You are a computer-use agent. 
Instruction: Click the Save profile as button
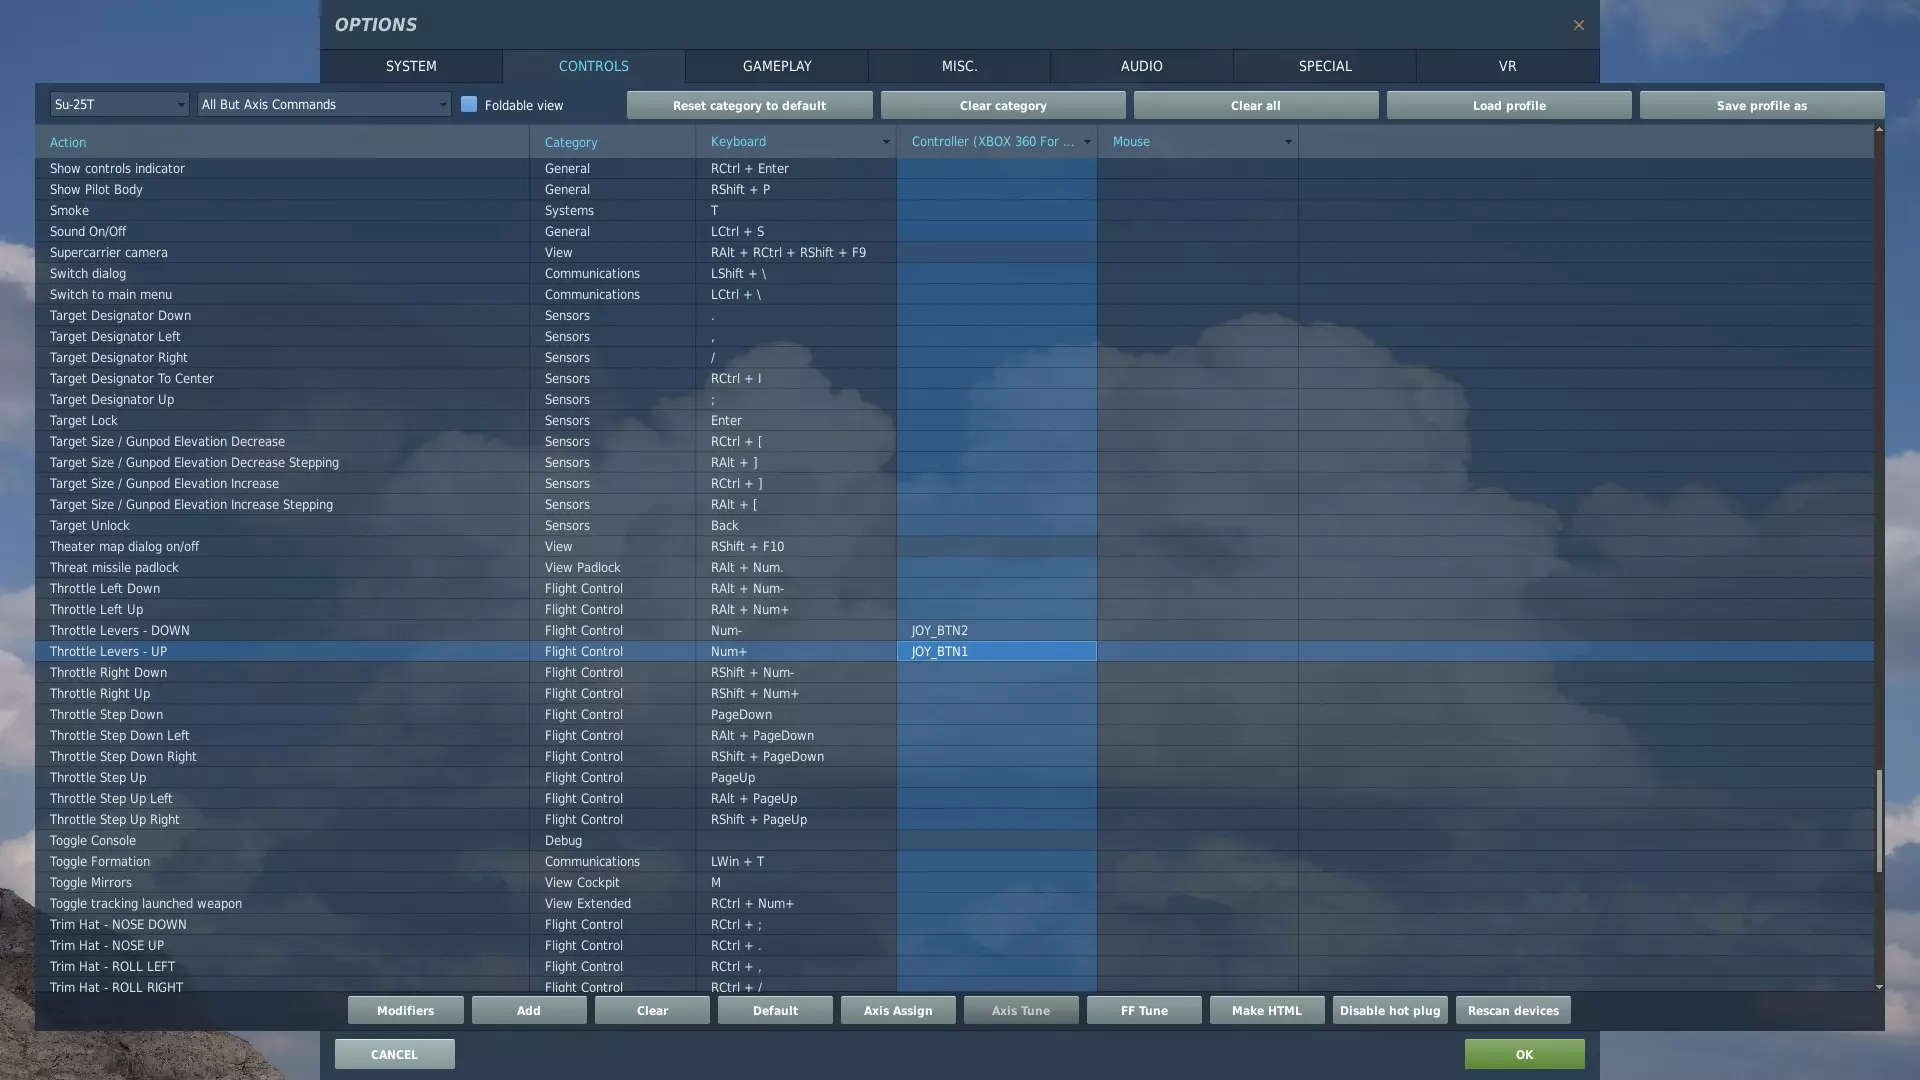[x=1761, y=105]
